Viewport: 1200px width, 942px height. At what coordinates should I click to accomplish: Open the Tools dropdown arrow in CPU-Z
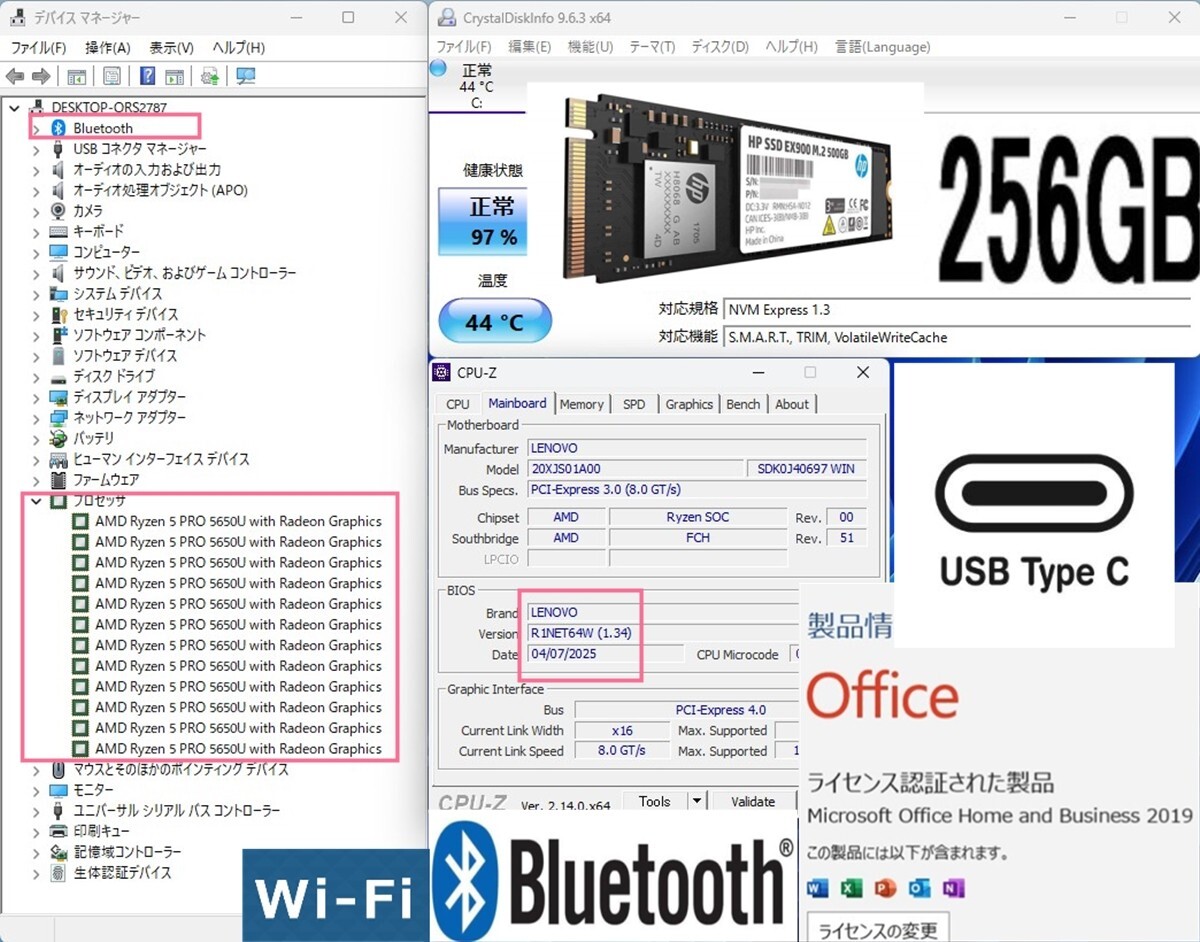696,801
